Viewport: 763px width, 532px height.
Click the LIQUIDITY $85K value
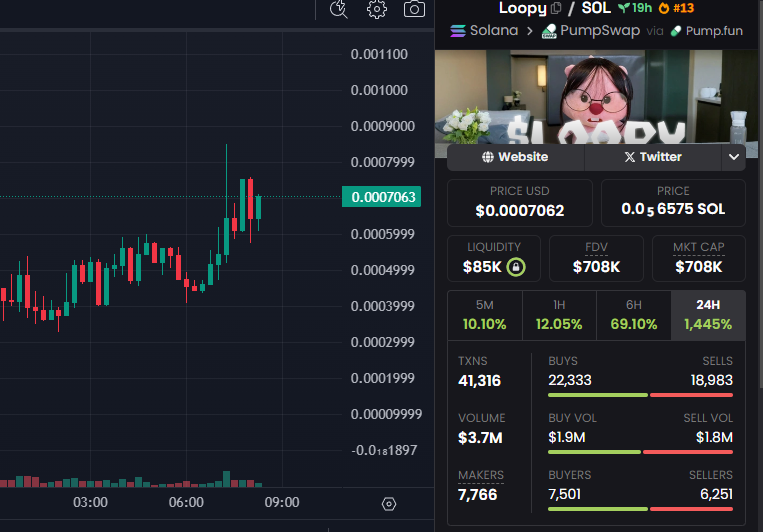pos(482,267)
